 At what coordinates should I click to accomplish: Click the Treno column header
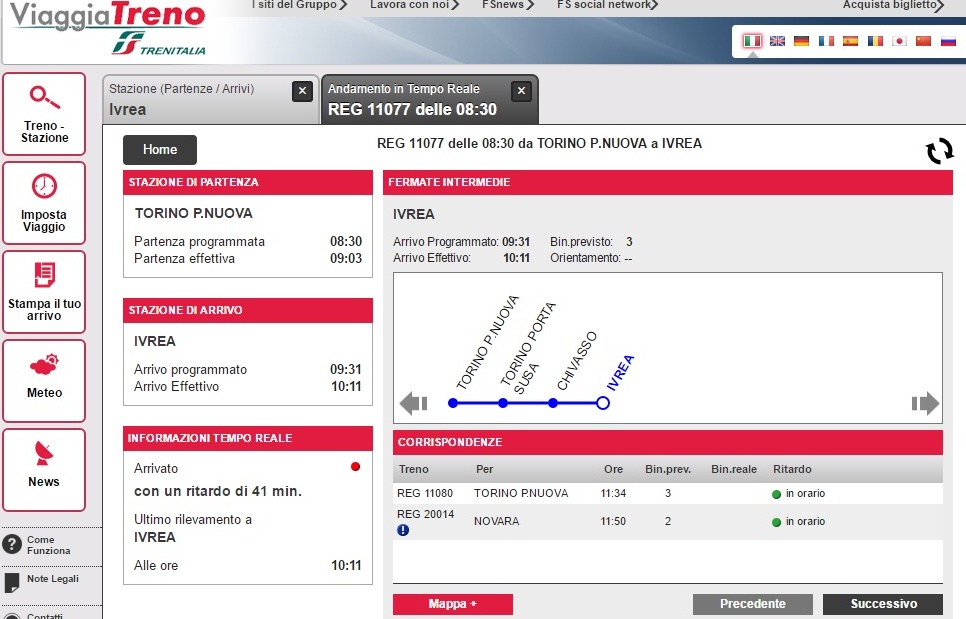click(x=413, y=469)
